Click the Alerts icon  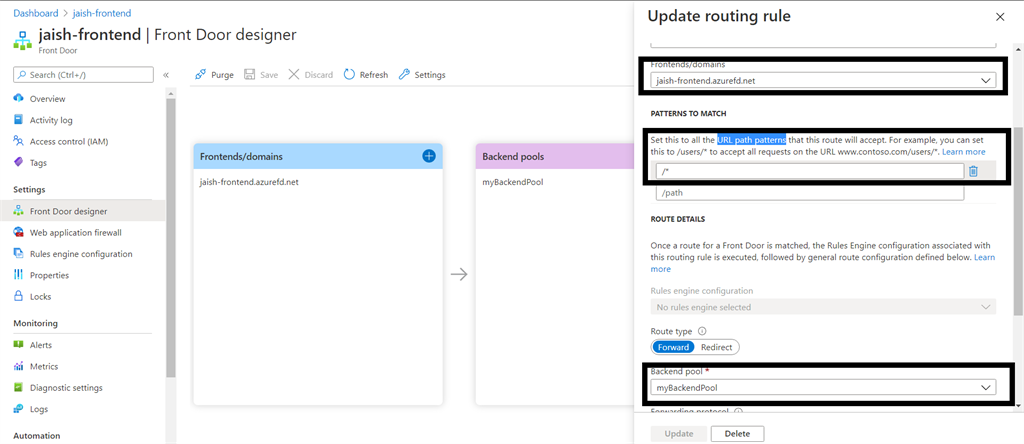[18, 345]
